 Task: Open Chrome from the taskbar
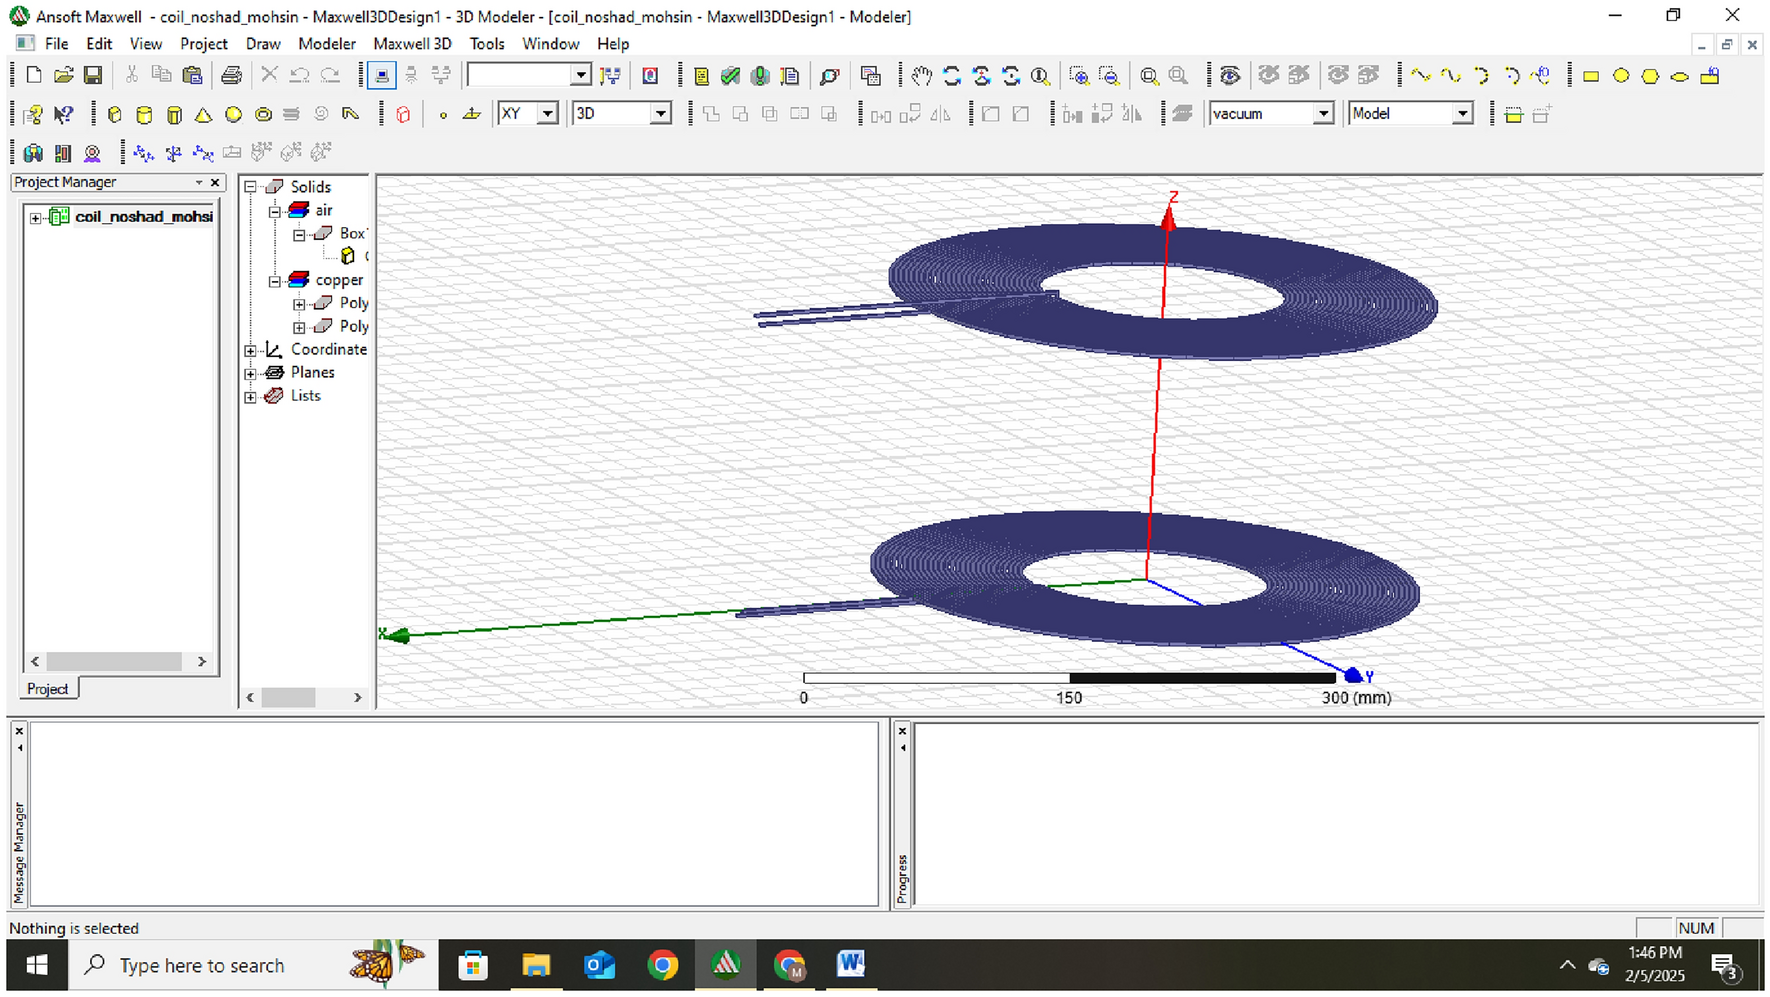pyautogui.click(x=663, y=964)
